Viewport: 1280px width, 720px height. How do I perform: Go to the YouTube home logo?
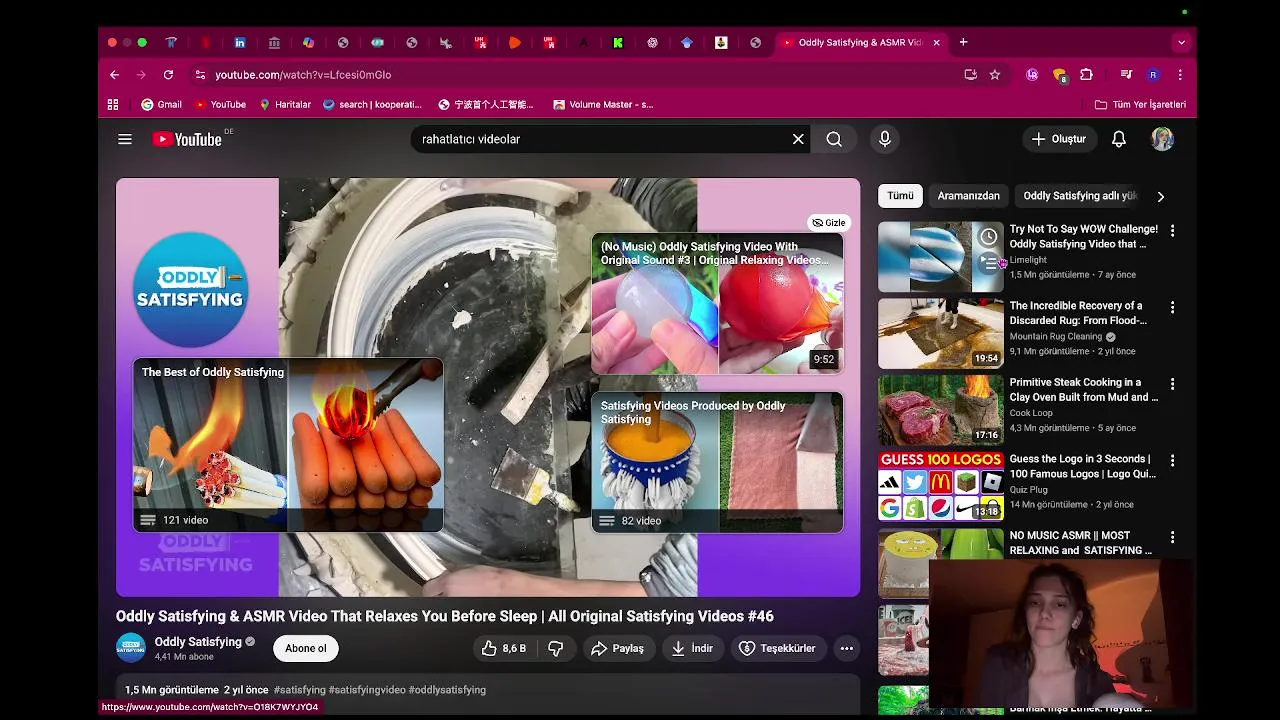(x=187, y=139)
